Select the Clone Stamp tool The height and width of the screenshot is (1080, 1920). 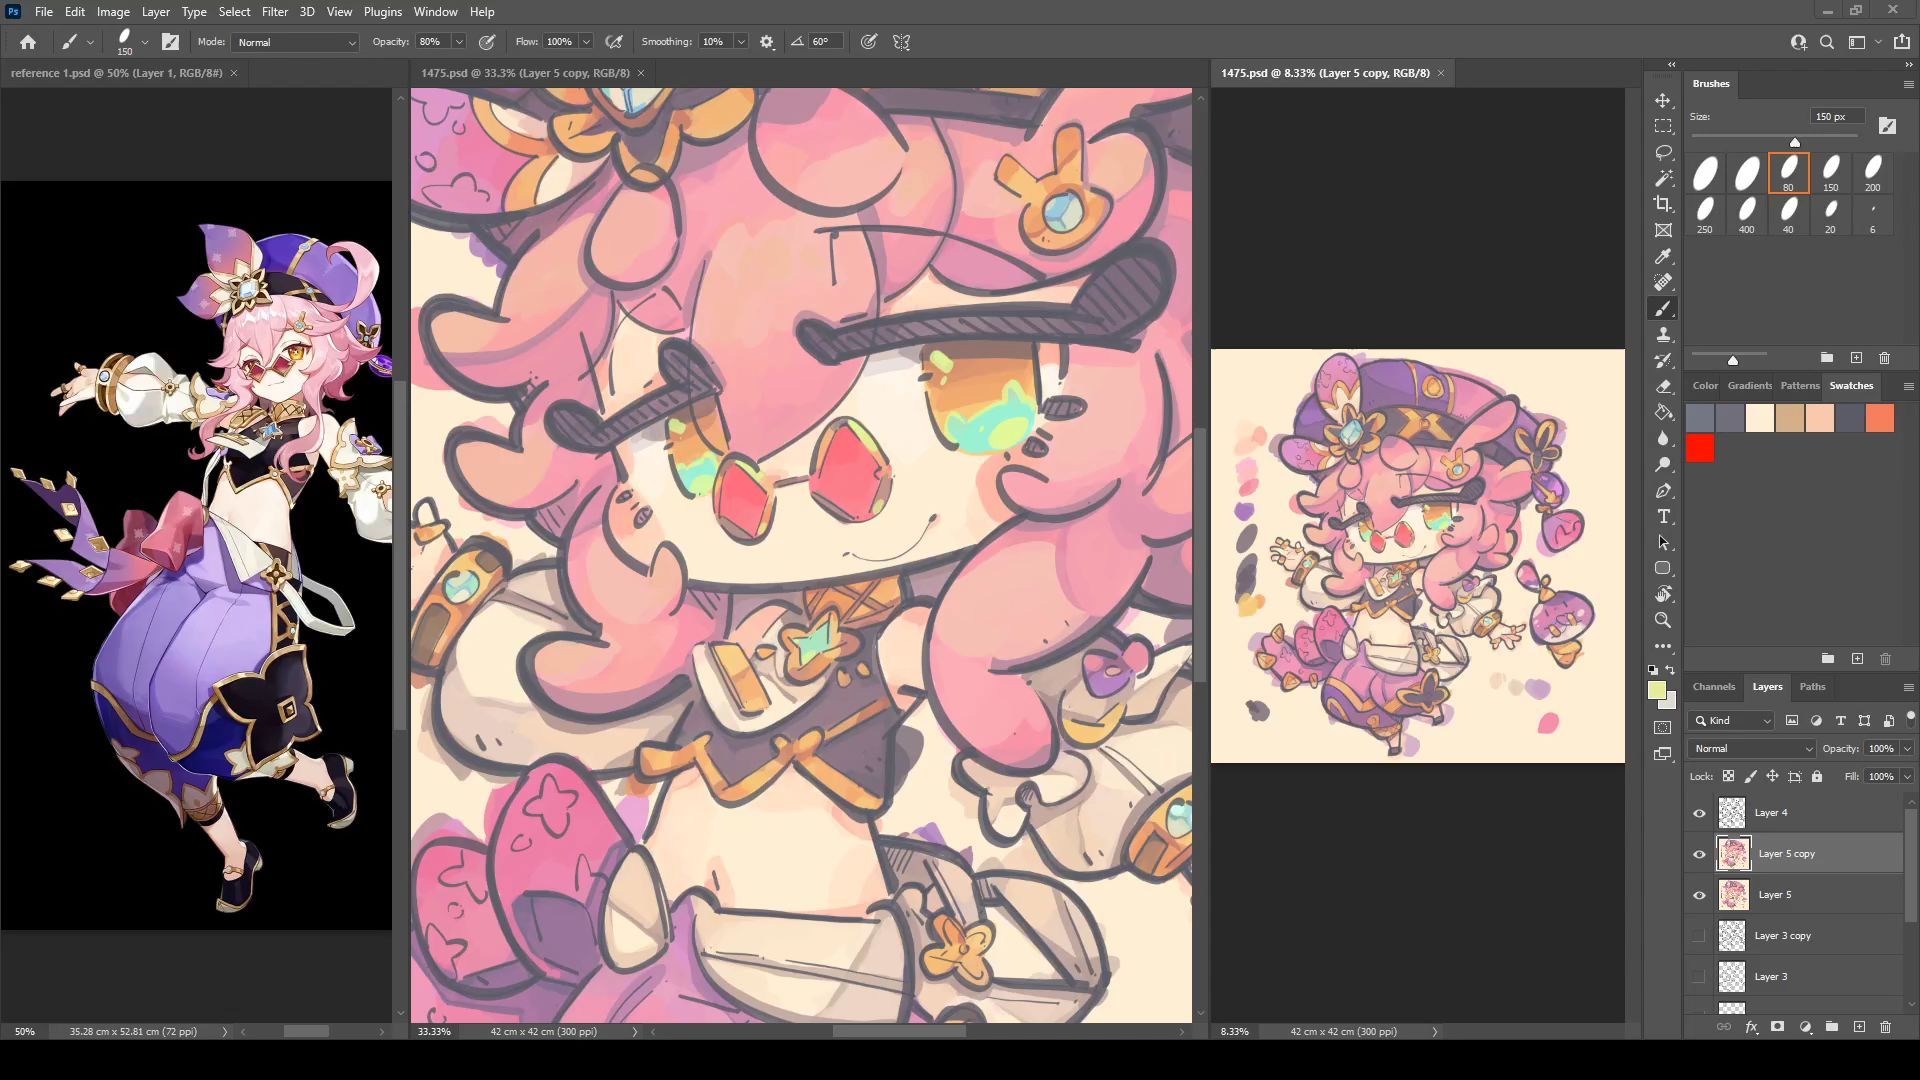[1663, 335]
